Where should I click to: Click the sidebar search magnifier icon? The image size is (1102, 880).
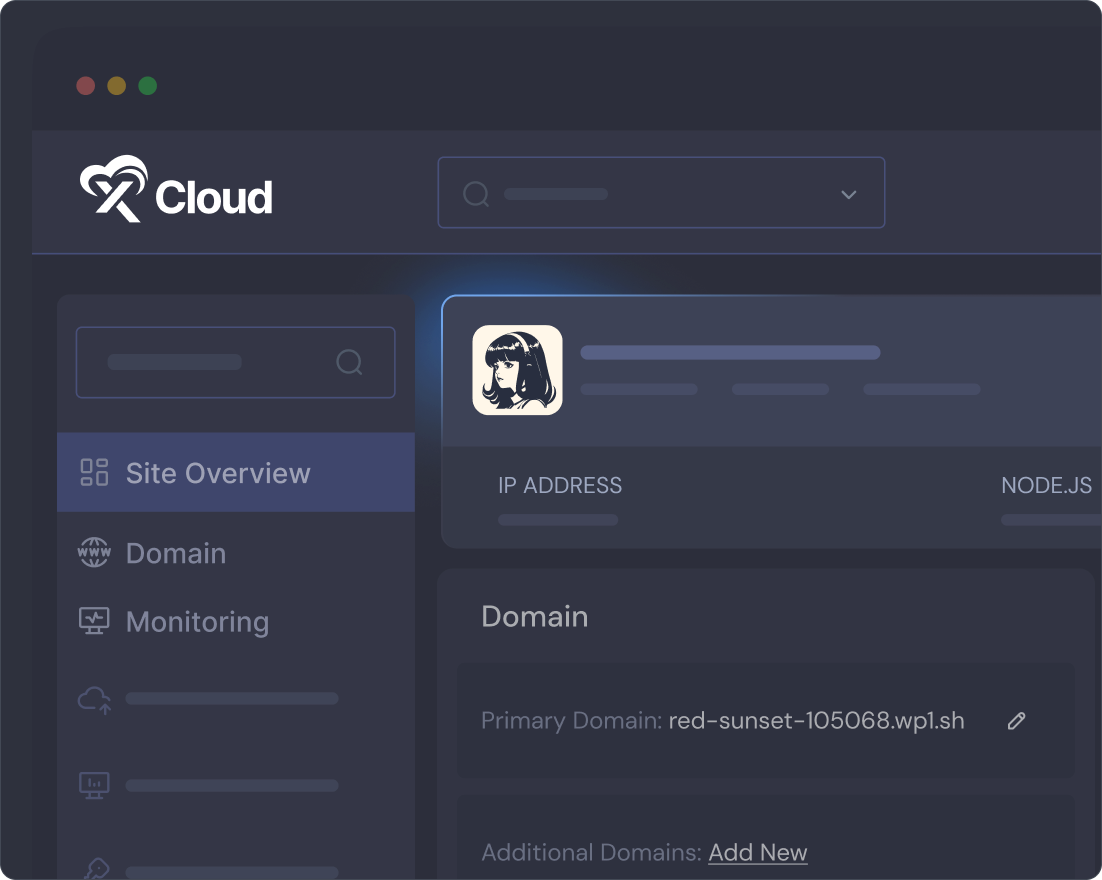tap(349, 362)
